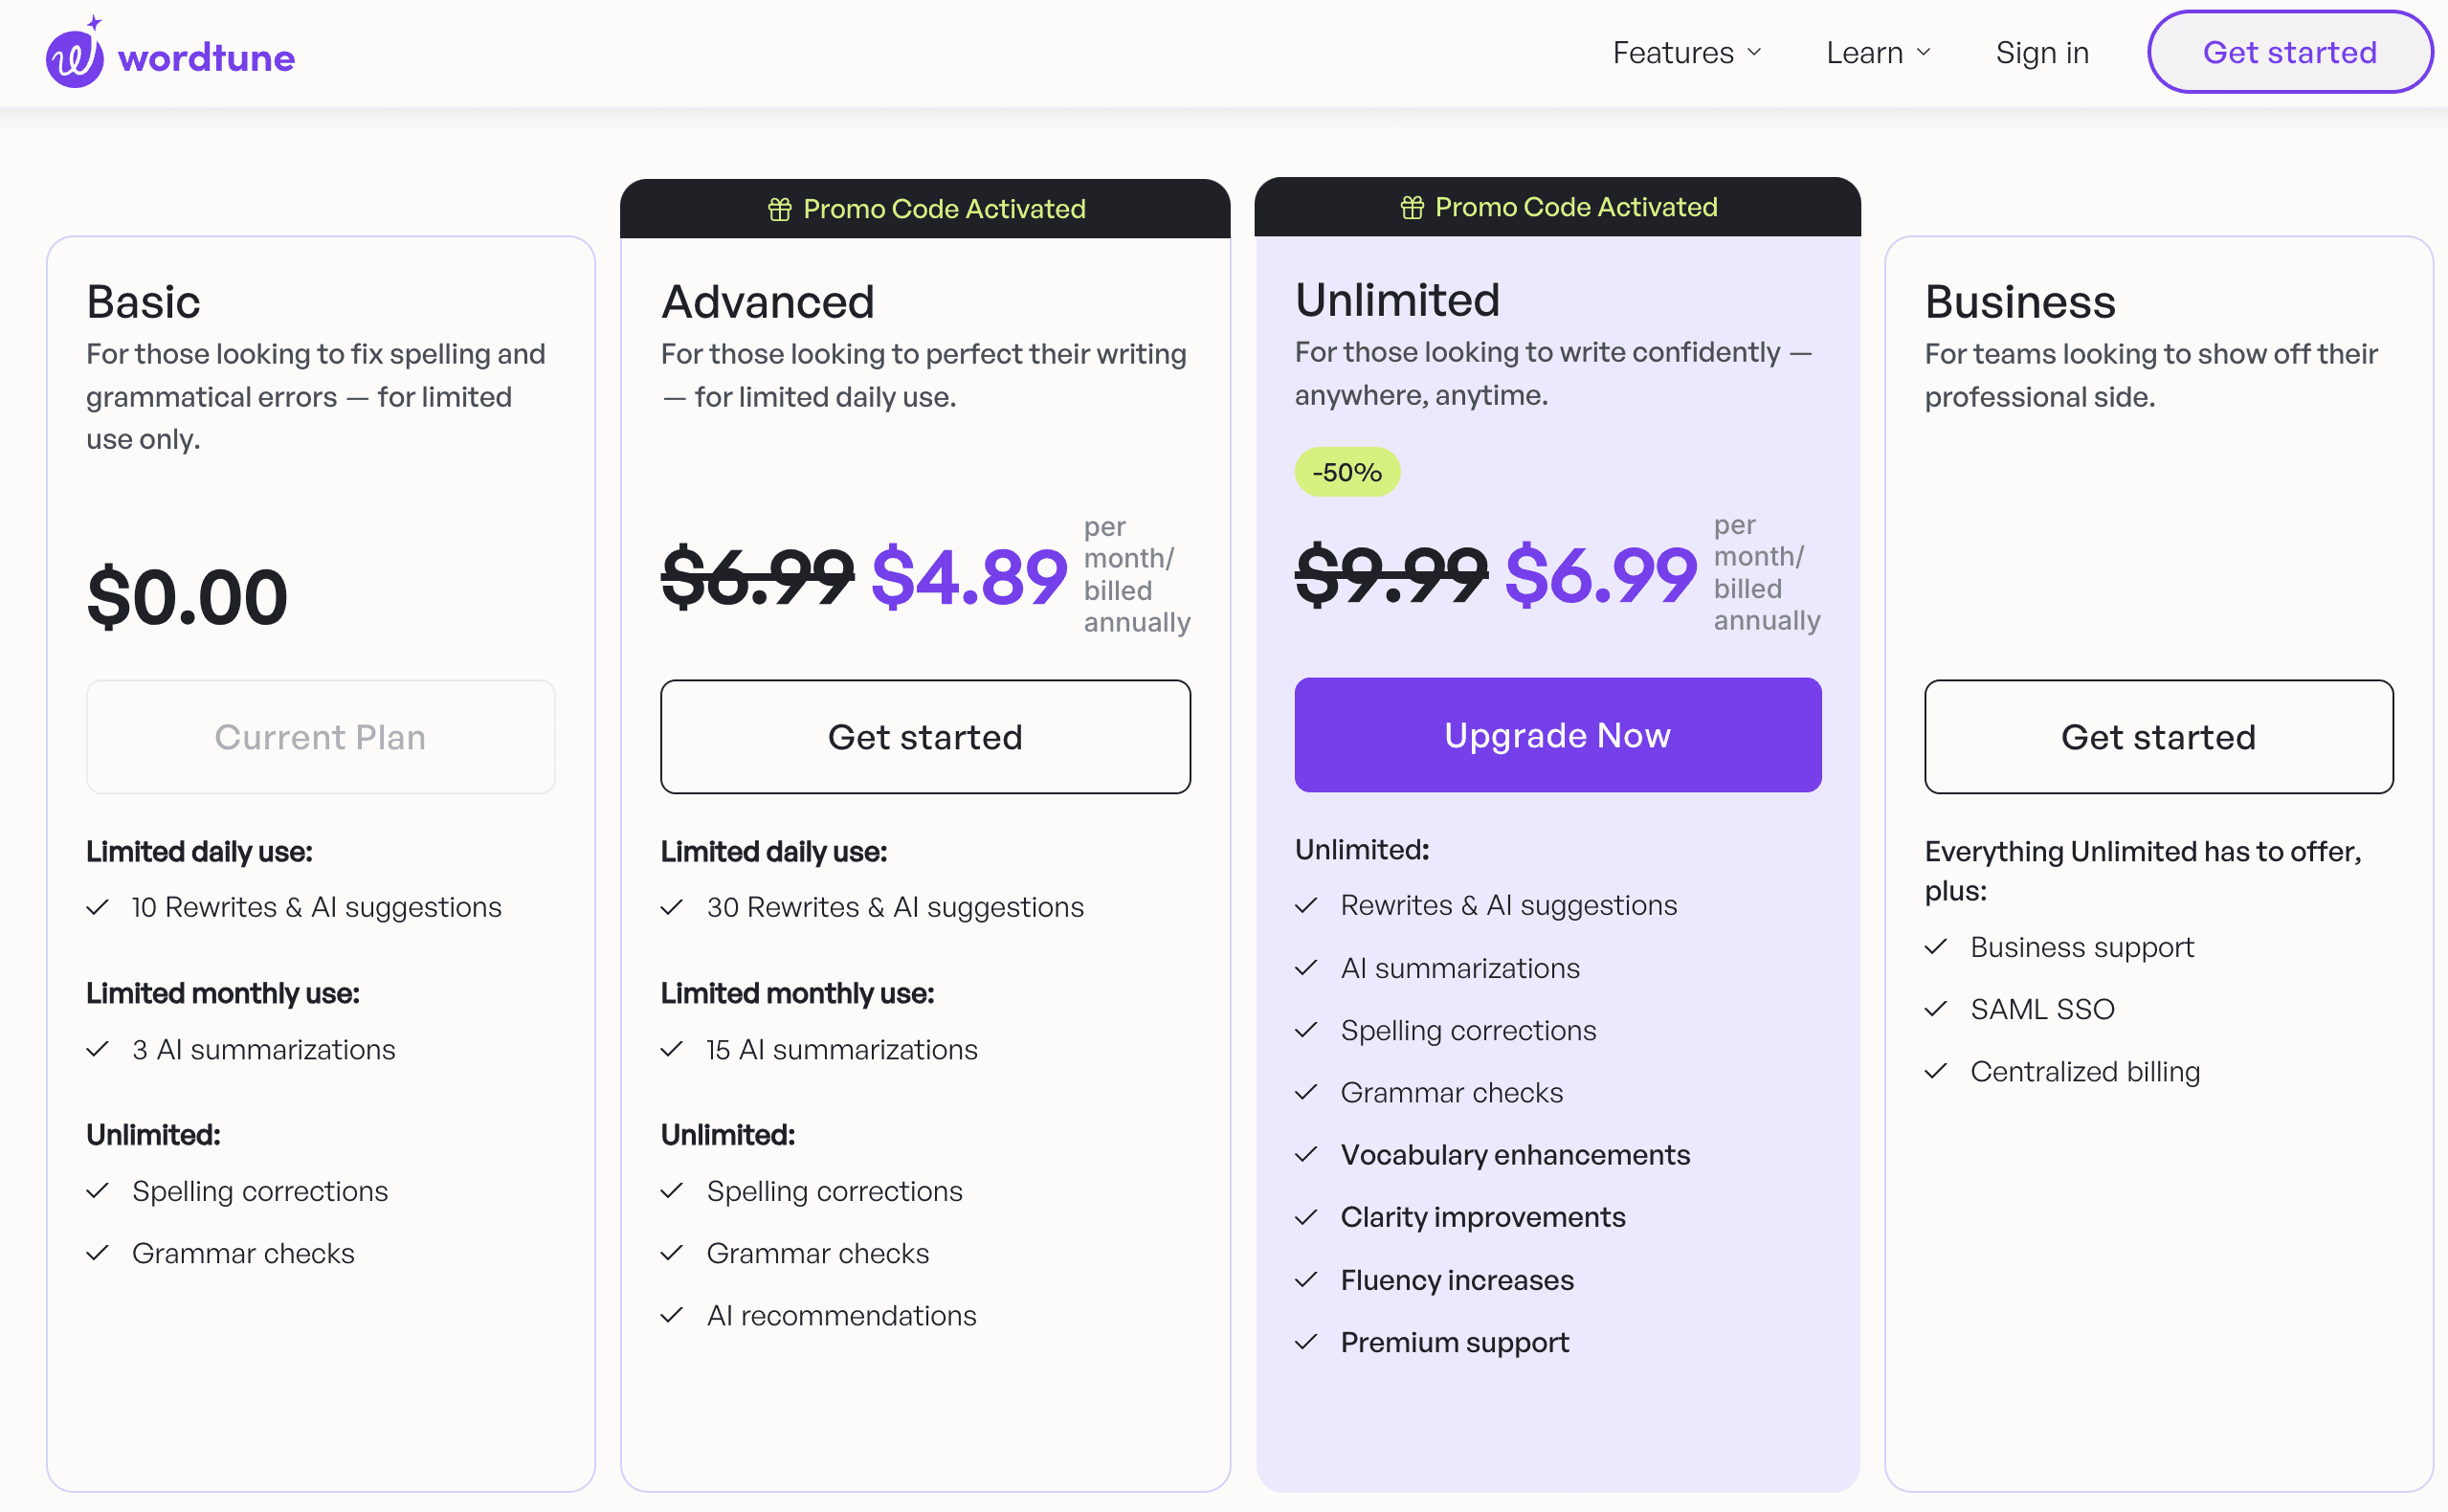Click checkmark next to SAML SSO
The image size is (2448, 1512).
(1936, 1009)
